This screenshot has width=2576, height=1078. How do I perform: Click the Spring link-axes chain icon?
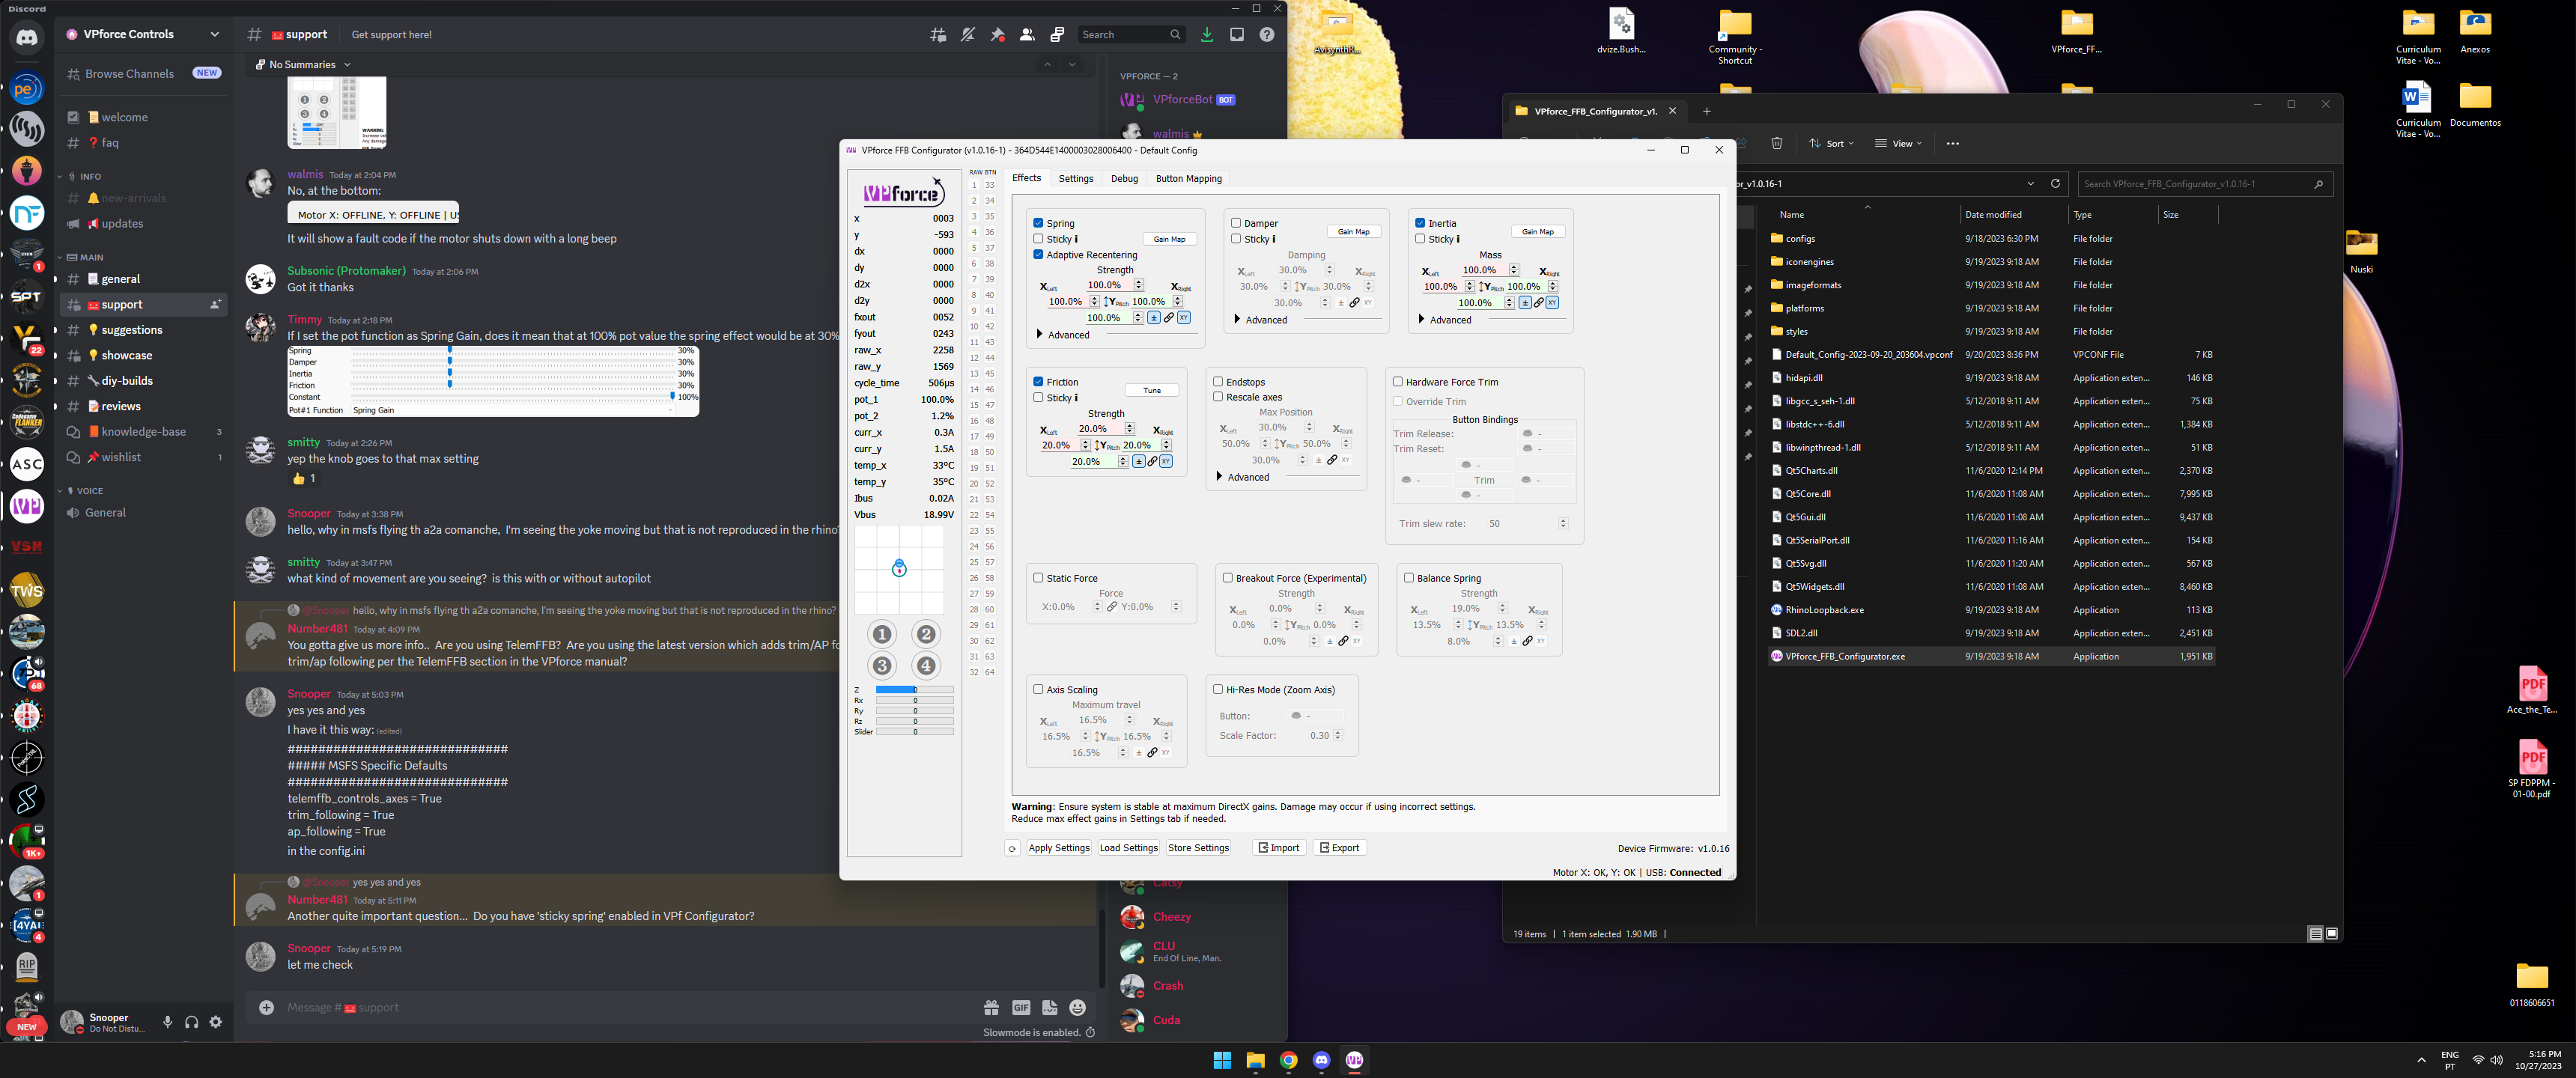tap(1168, 318)
